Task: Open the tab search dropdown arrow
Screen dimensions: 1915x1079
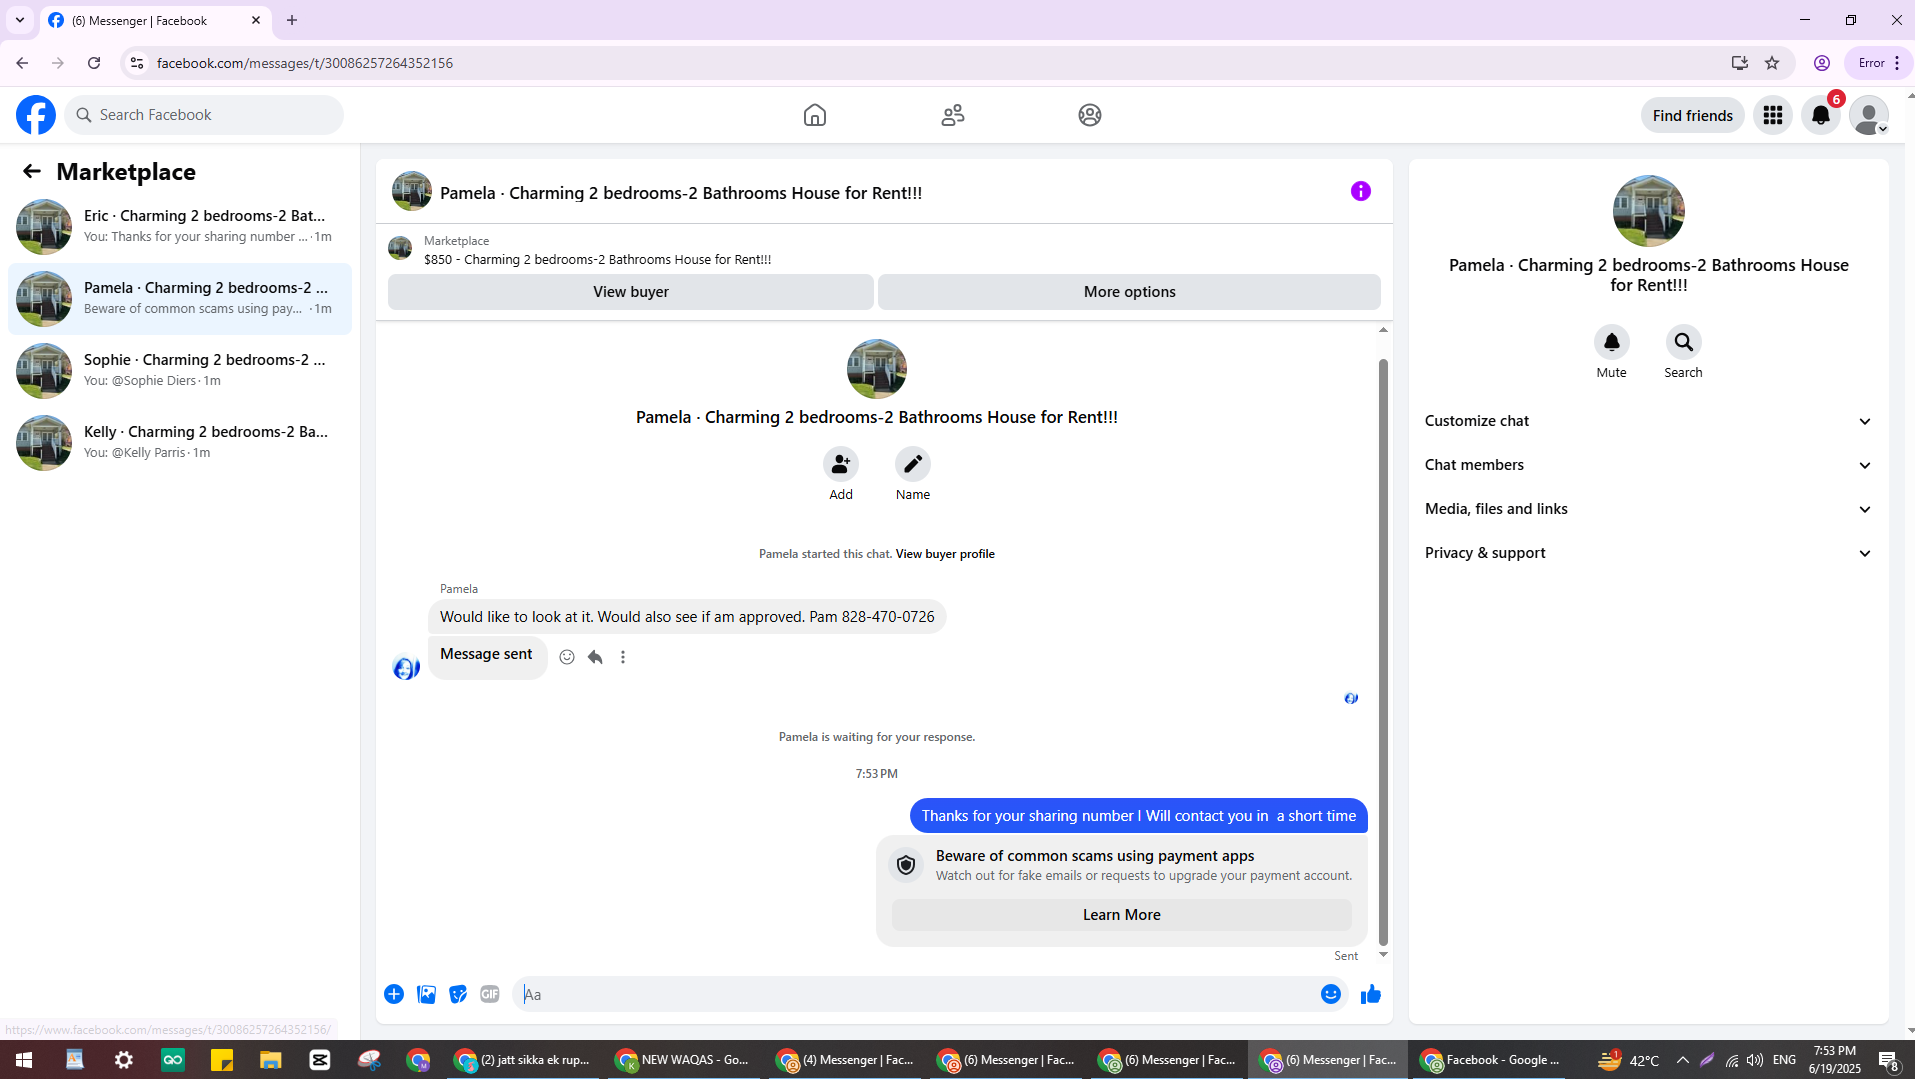Action: pos(20,20)
